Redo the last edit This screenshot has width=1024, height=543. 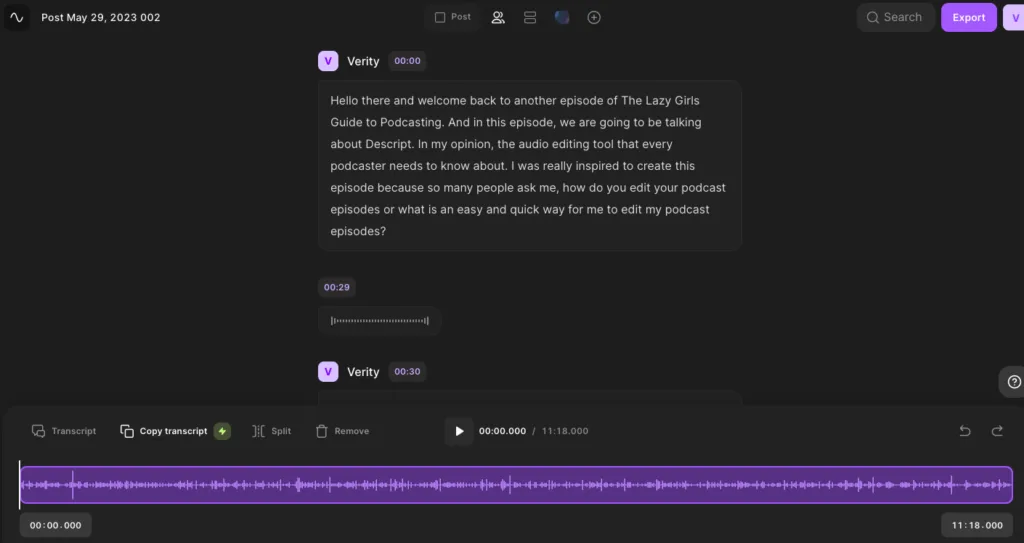[x=997, y=431]
